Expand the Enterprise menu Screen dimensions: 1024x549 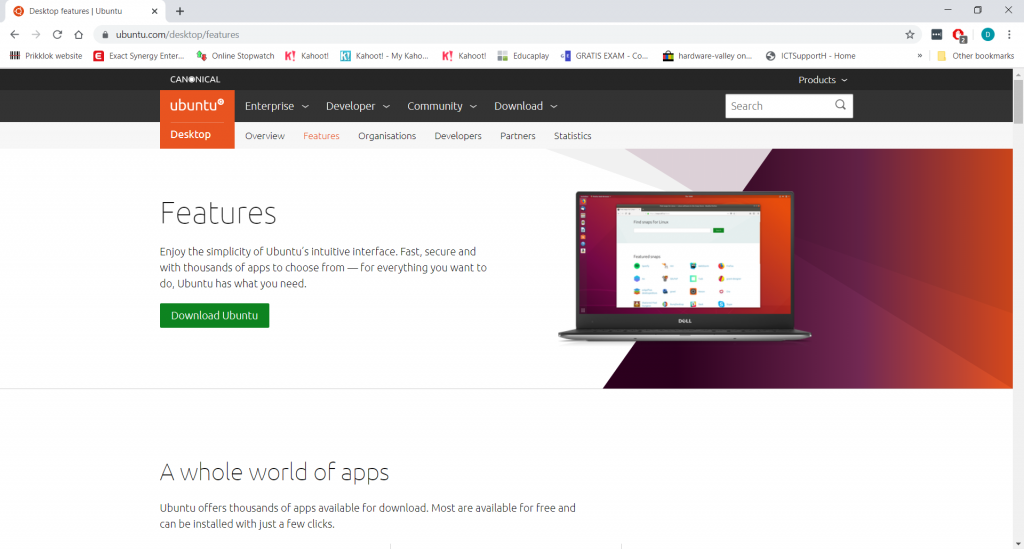[277, 106]
